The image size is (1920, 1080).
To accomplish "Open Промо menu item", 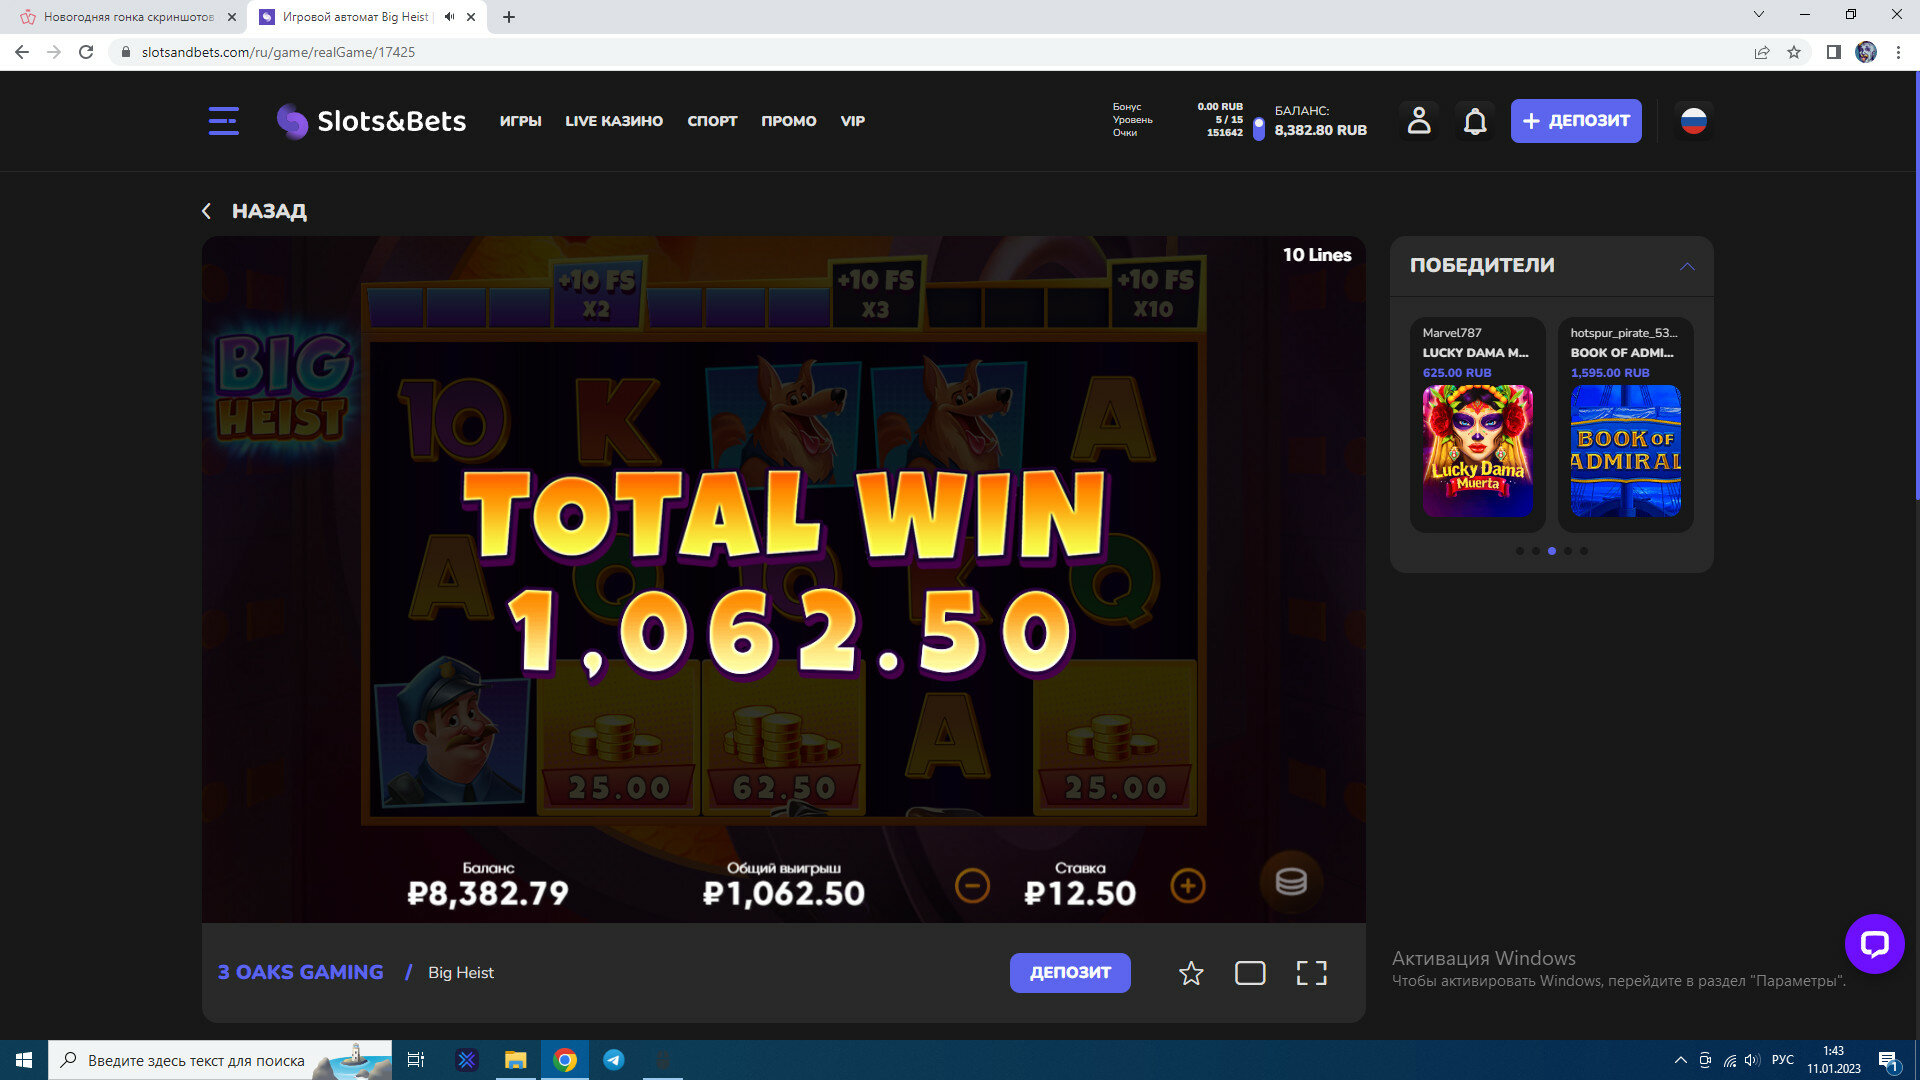I will [788, 121].
